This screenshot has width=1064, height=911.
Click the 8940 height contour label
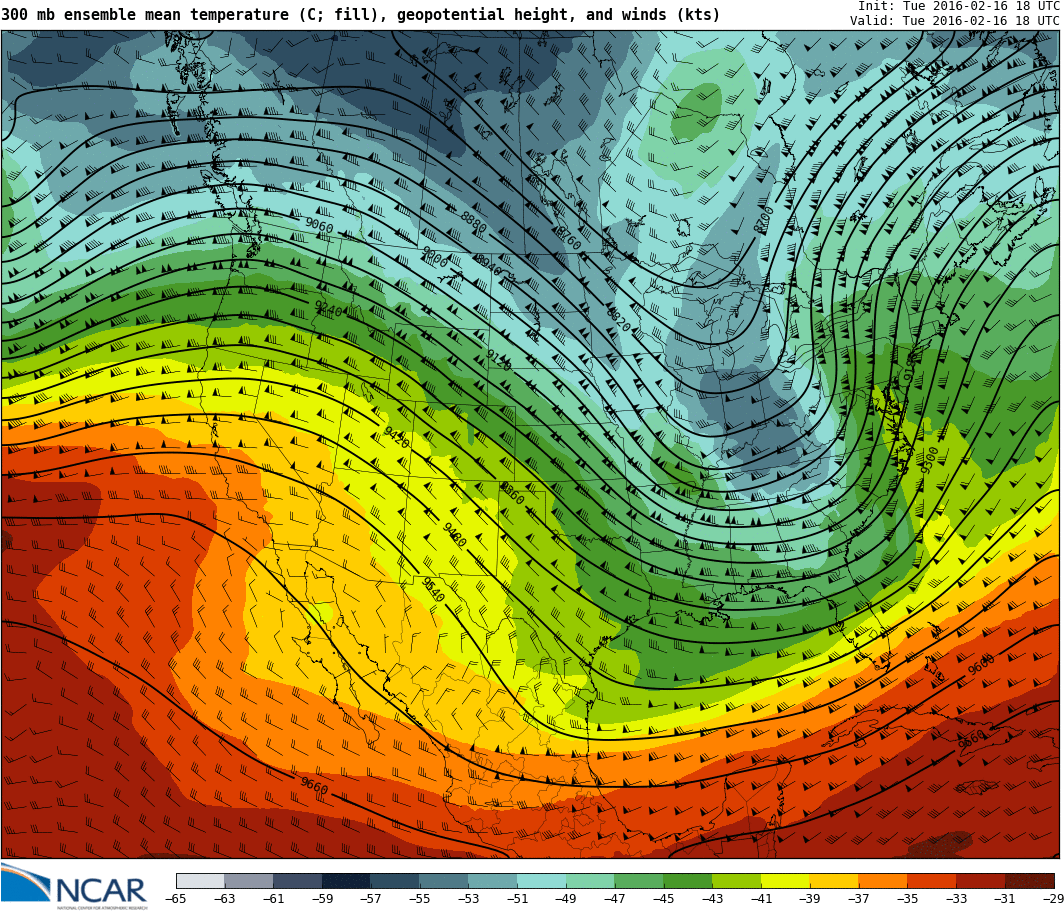pos(488,265)
